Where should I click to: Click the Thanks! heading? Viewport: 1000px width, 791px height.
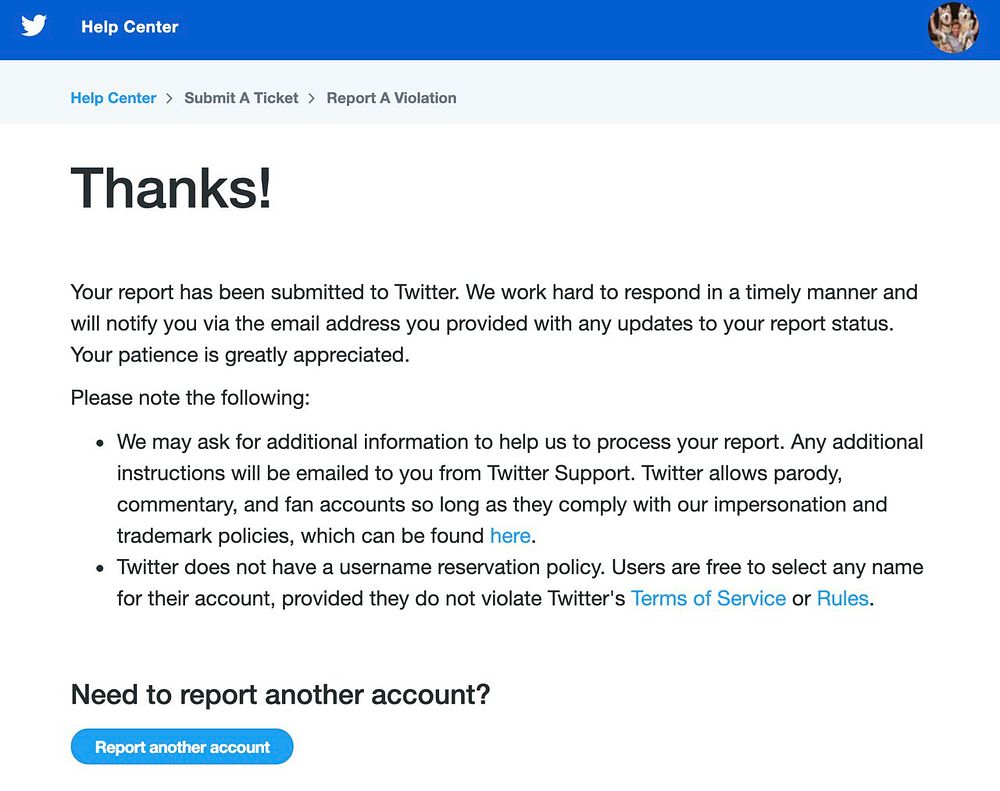coord(171,188)
